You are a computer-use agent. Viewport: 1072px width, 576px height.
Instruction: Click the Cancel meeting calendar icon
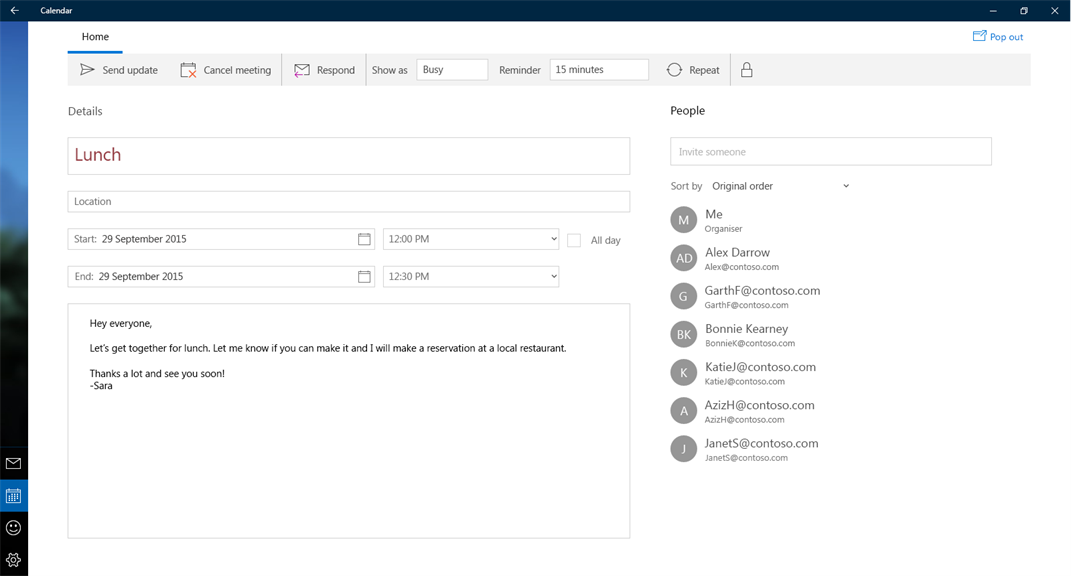click(188, 70)
